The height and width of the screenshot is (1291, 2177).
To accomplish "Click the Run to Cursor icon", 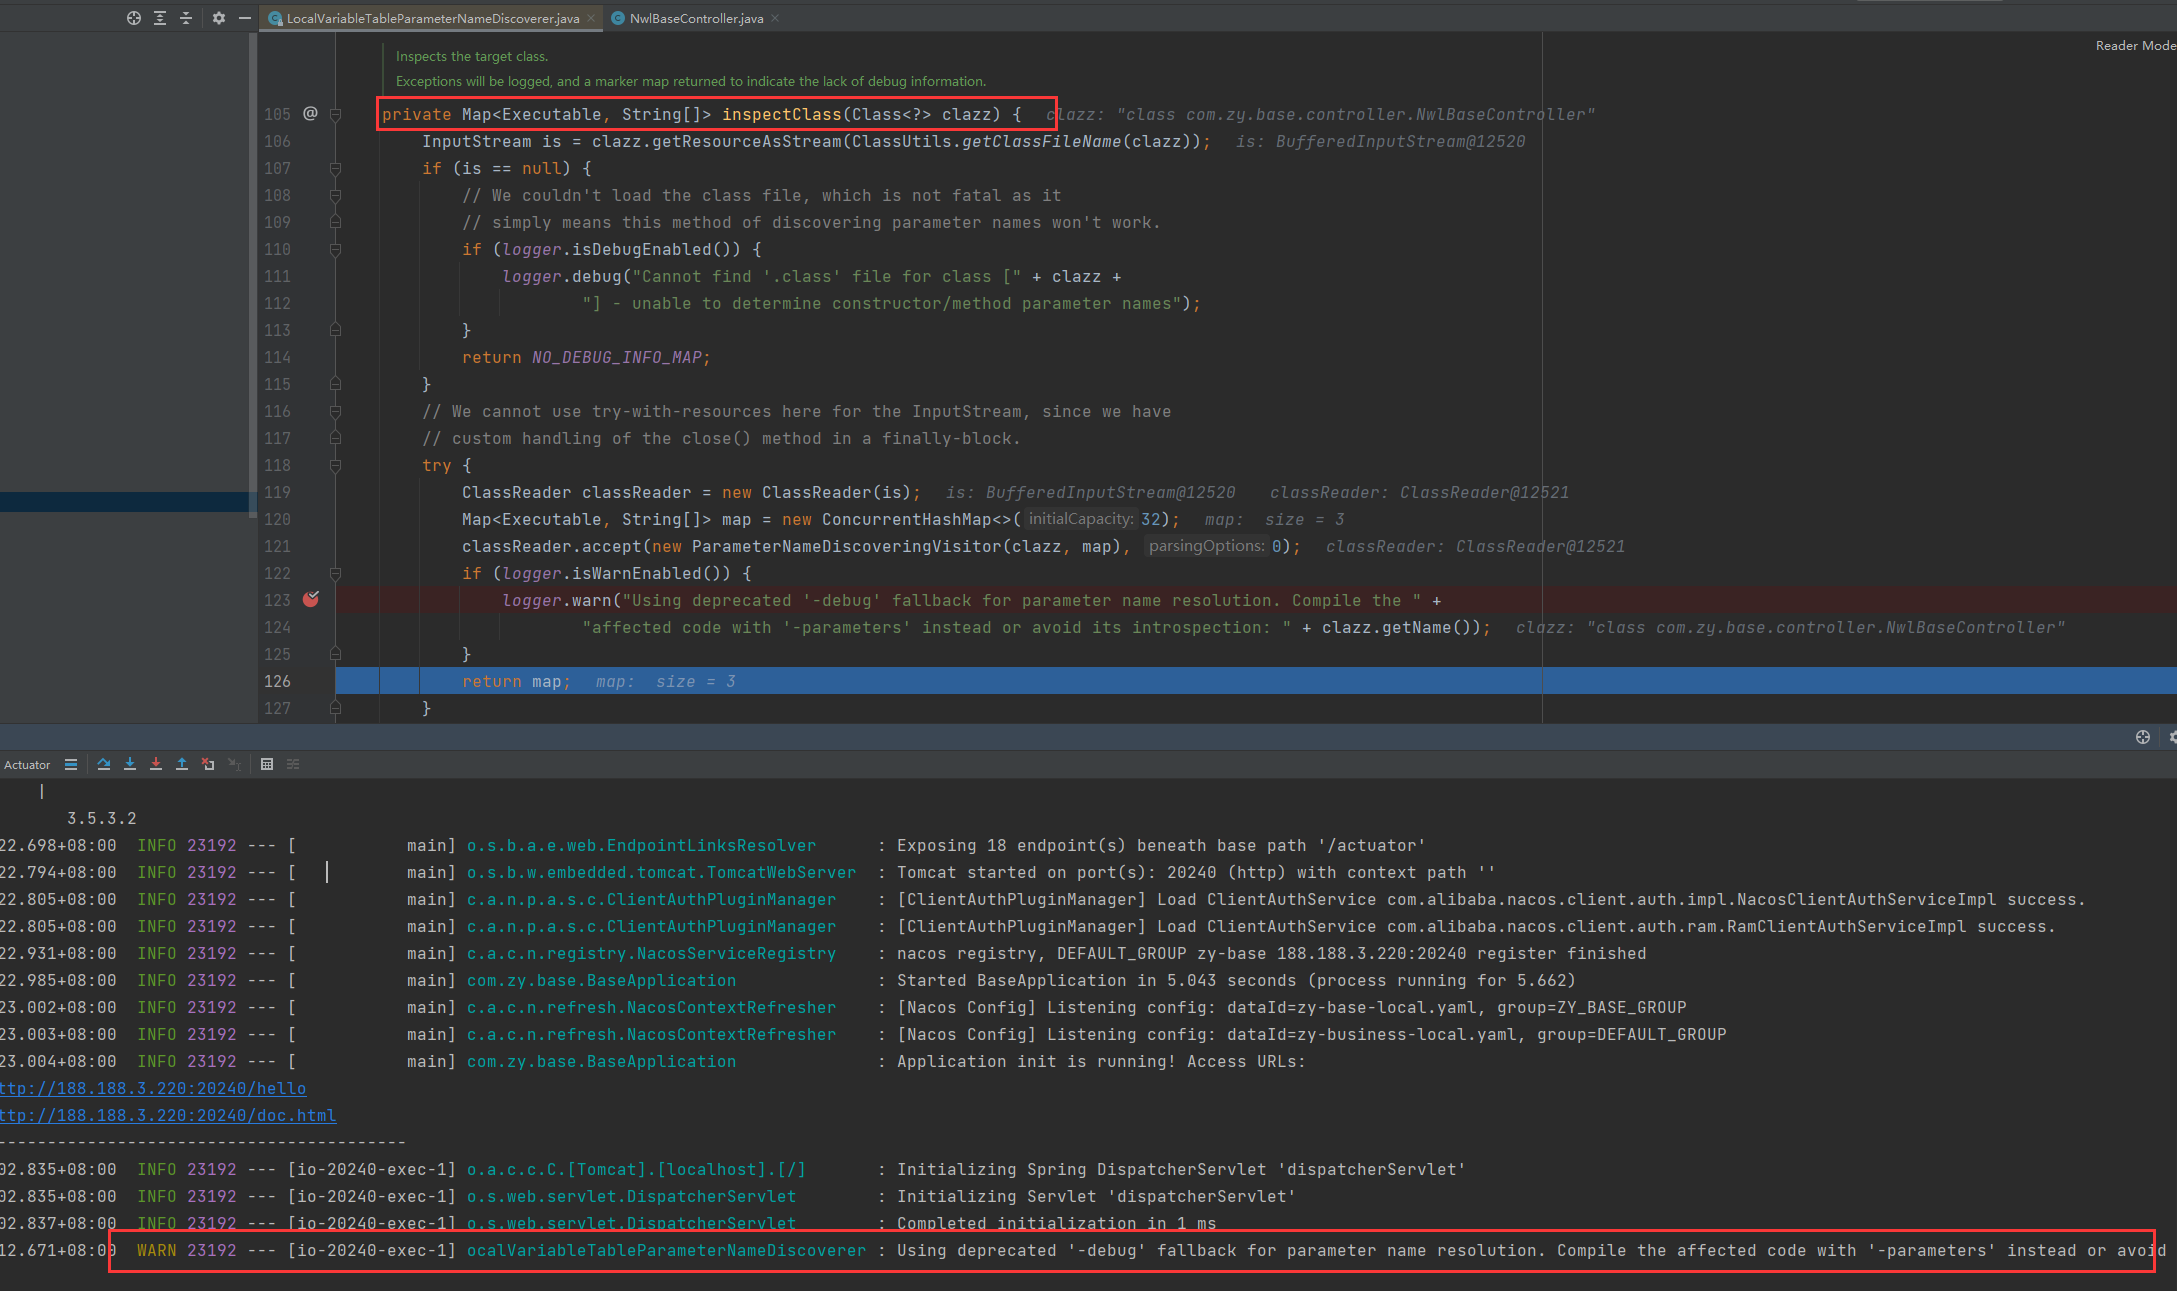I will [234, 764].
